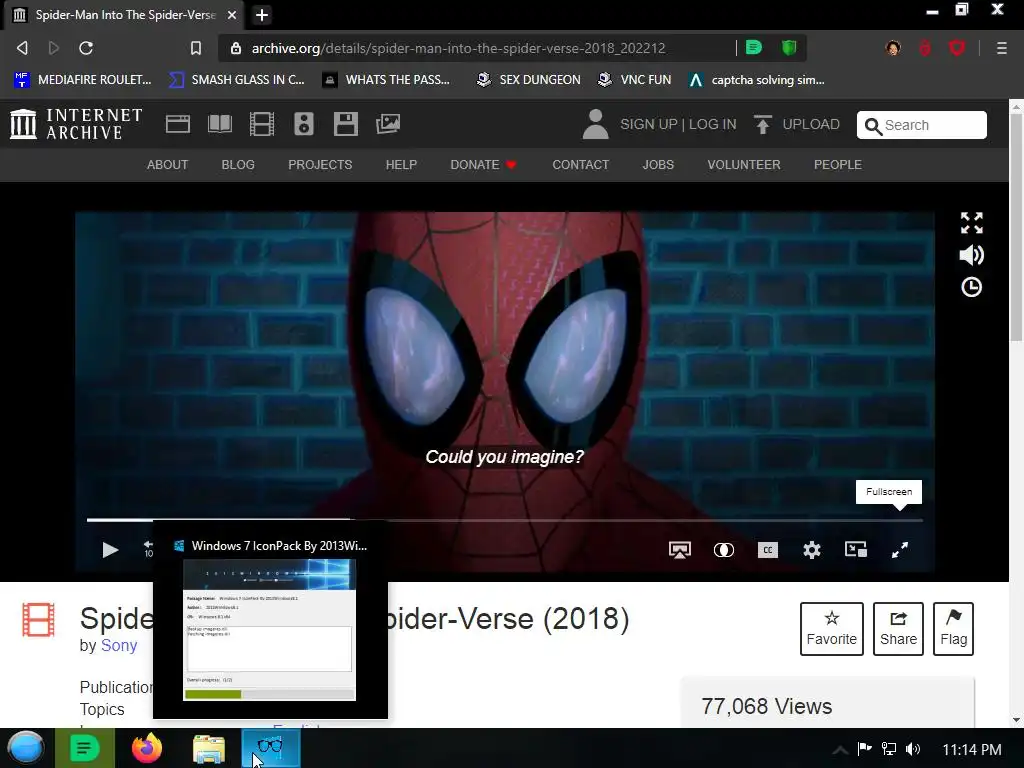
Task: Open the audio tracks icon in player
Action: click(x=724, y=550)
